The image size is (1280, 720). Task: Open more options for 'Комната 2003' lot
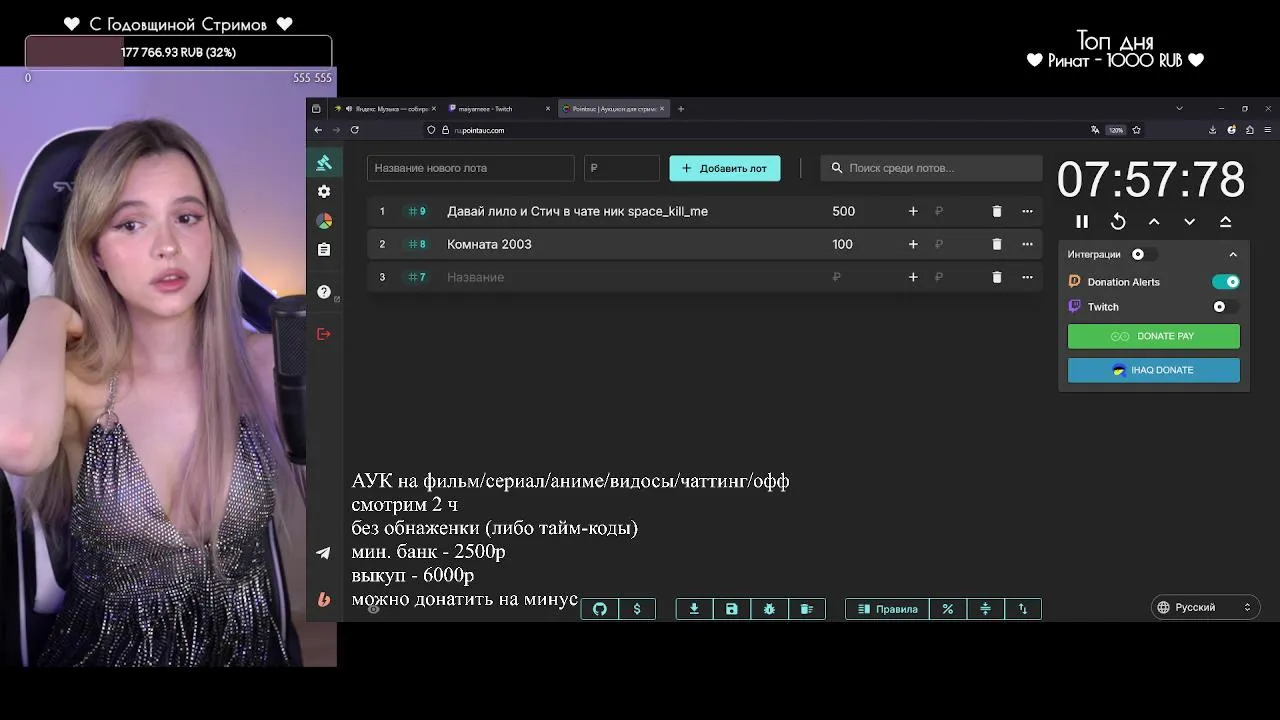1027,244
